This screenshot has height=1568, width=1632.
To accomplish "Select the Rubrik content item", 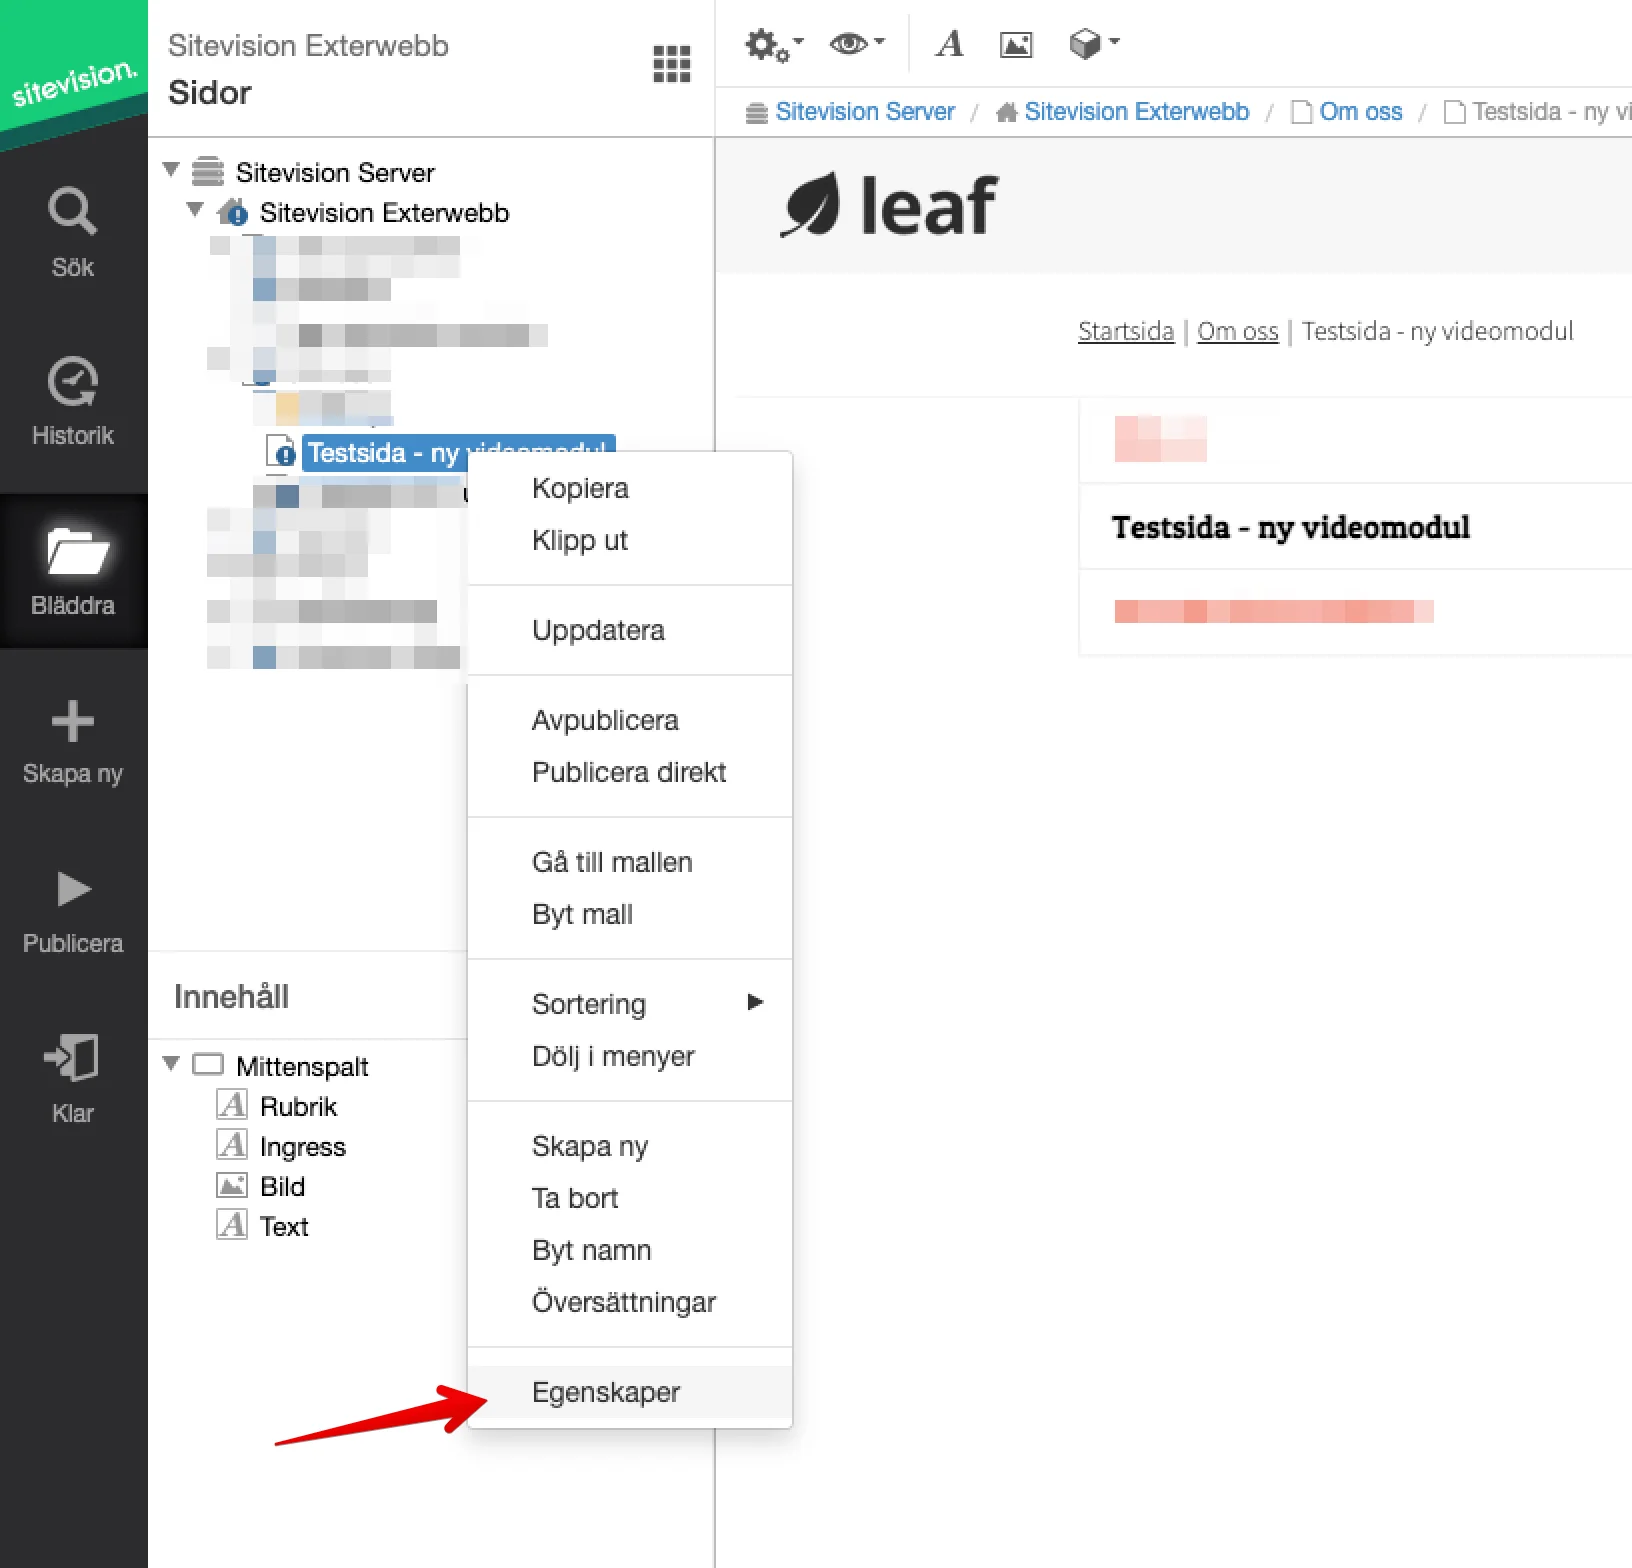I will [298, 1106].
